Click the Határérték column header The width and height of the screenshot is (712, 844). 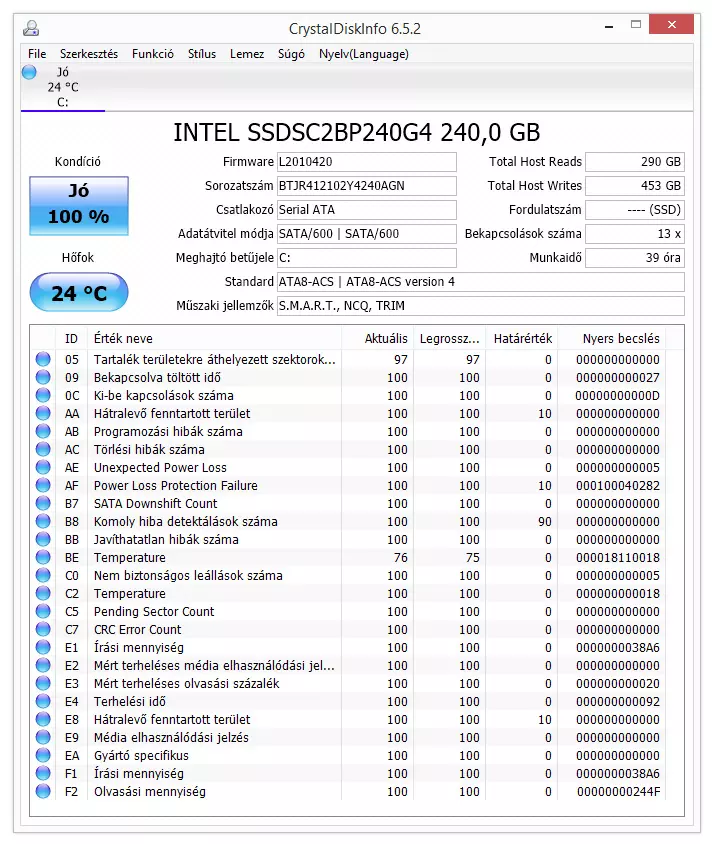[521, 339]
